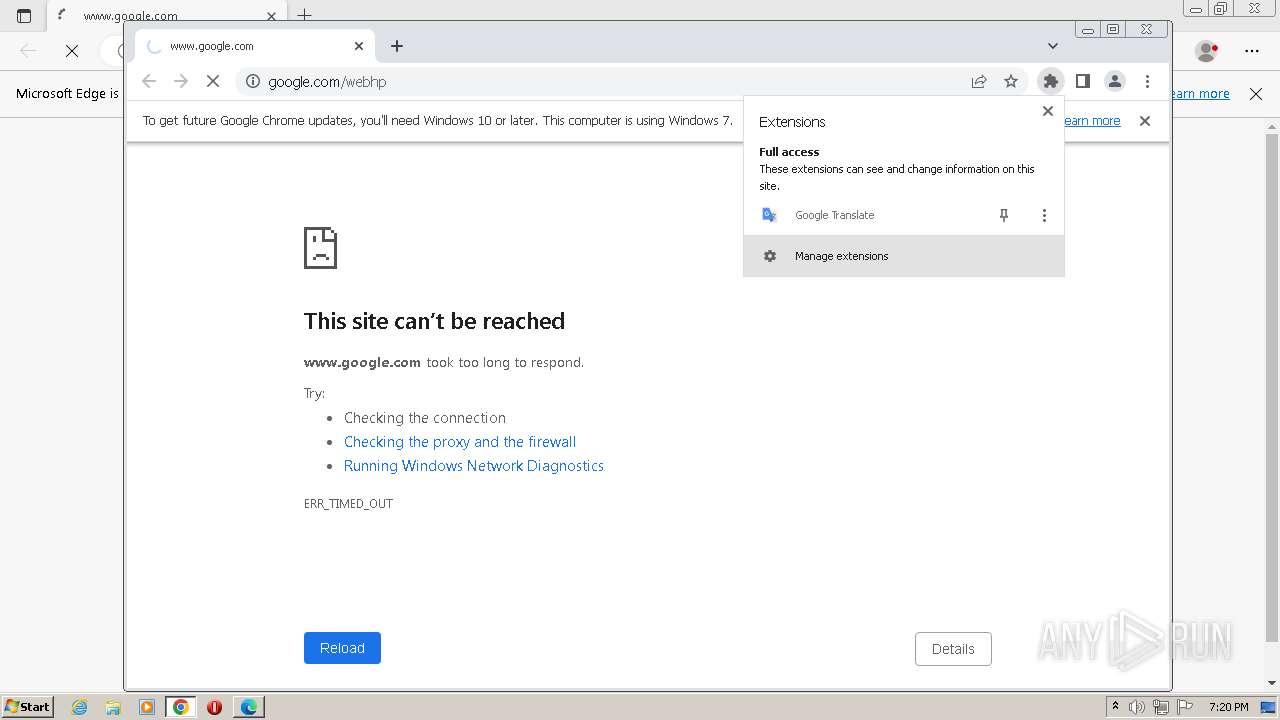Switch to Chrome taskbar icon

point(181,707)
